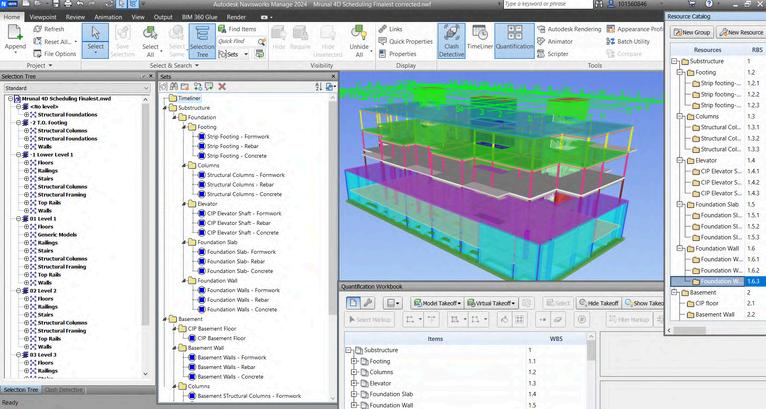Open the Standard dropdown in Selection Tree
The width and height of the screenshot is (766, 409).
pos(77,88)
